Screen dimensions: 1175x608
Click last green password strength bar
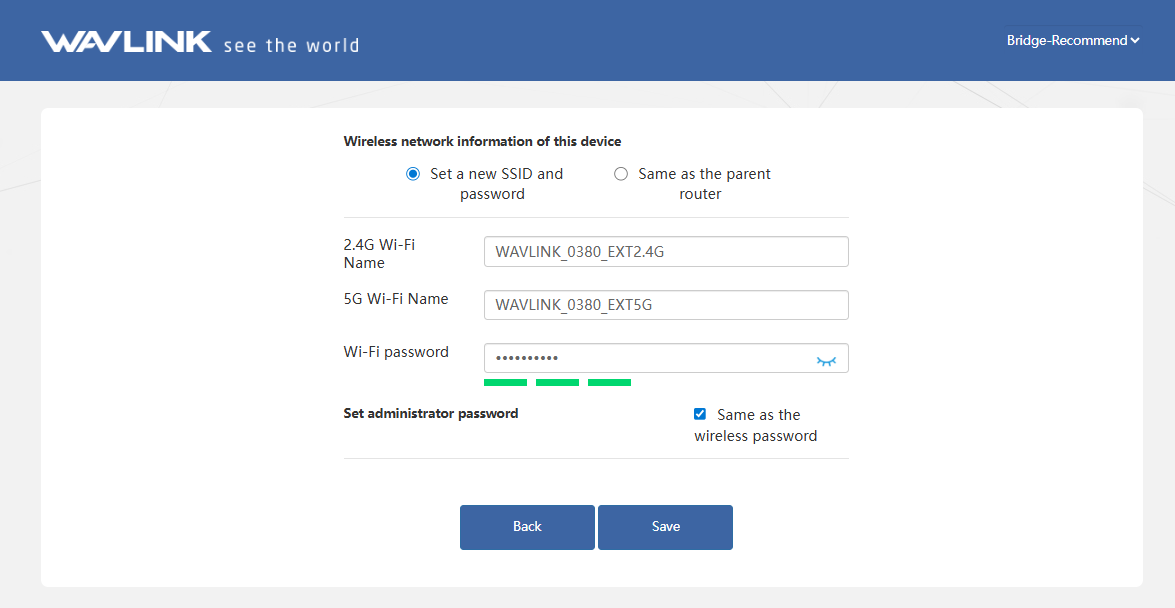(609, 382)
